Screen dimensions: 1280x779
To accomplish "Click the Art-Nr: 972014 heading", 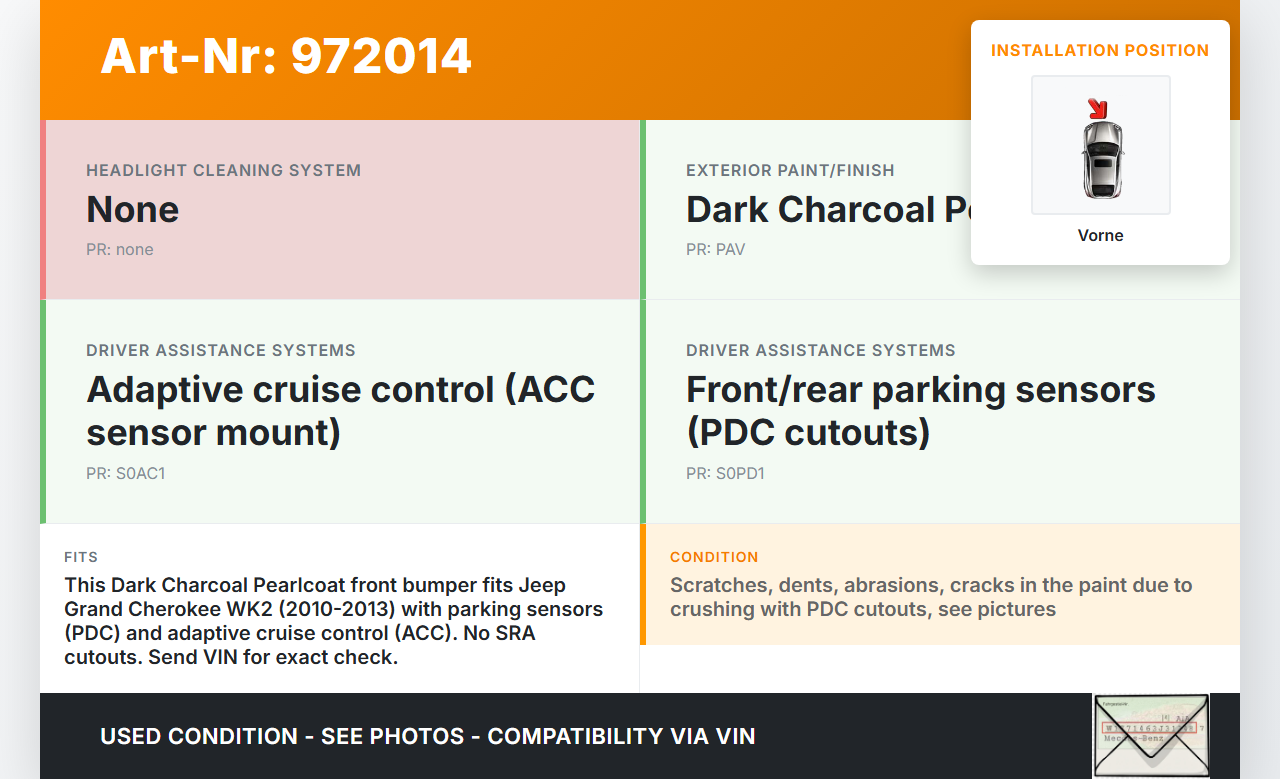I will 286,56.
